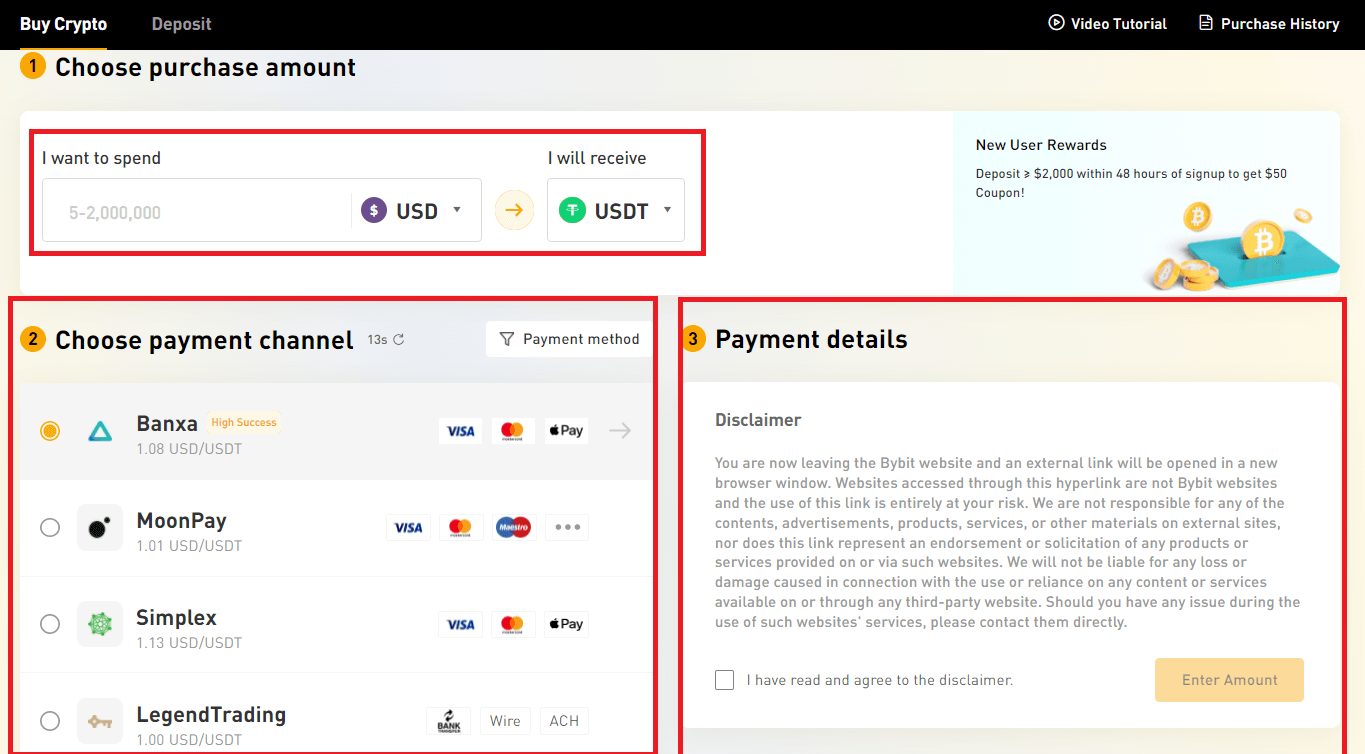Open the Video Tutorial

(x=1106, y=23)
